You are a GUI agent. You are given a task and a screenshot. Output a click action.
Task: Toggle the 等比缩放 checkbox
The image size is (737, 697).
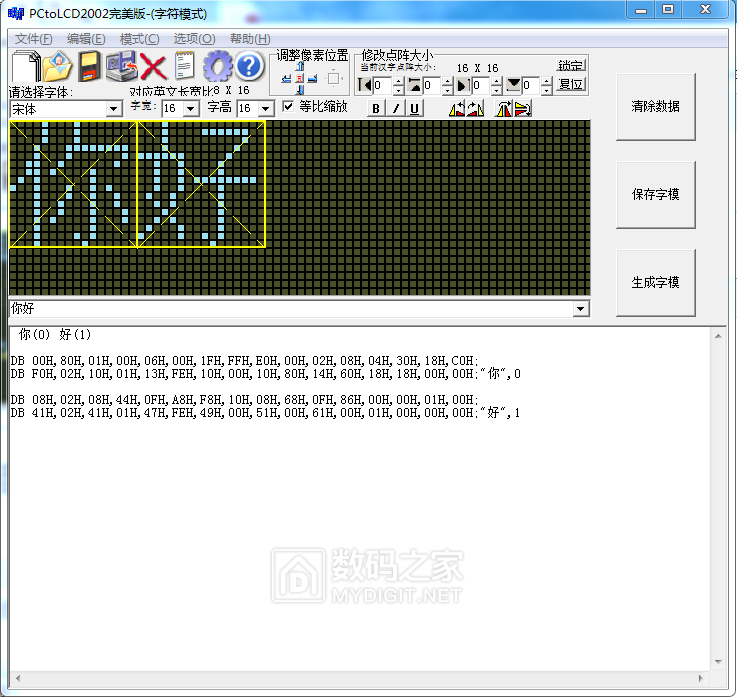[x=288, y=106]
